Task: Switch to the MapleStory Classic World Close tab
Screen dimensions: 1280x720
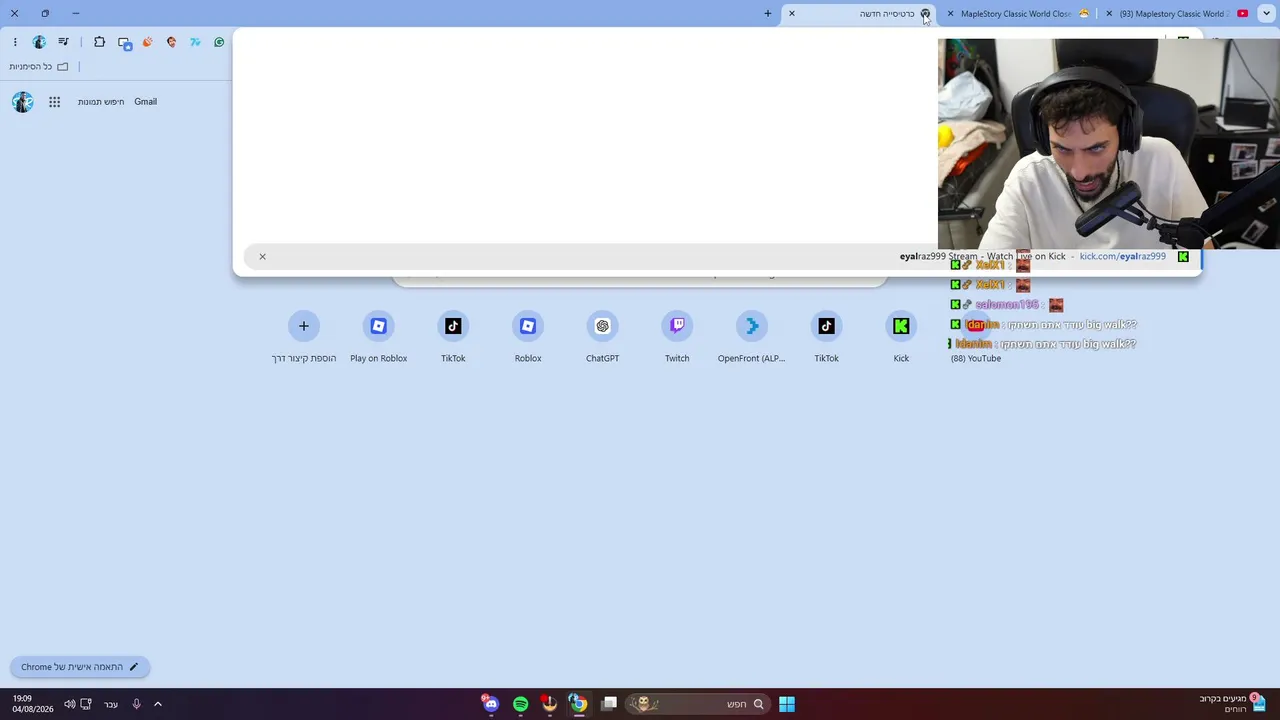Action: 1020,14
